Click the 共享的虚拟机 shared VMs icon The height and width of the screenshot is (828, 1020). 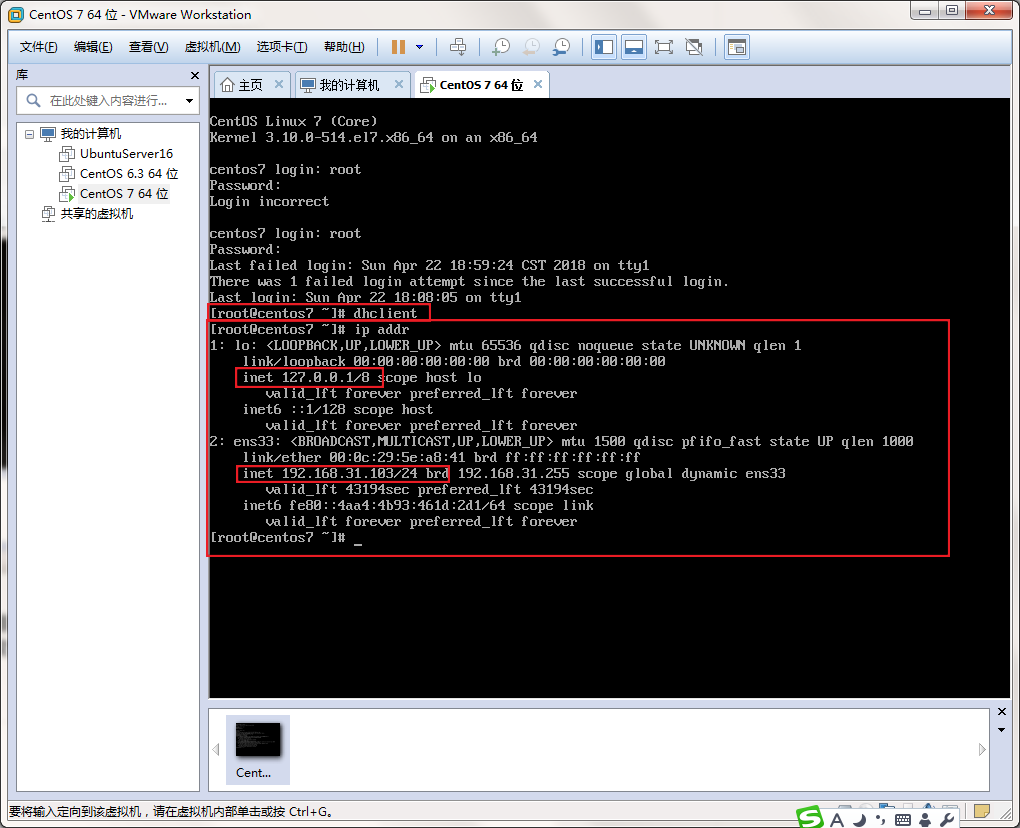(x=48, y=214)
